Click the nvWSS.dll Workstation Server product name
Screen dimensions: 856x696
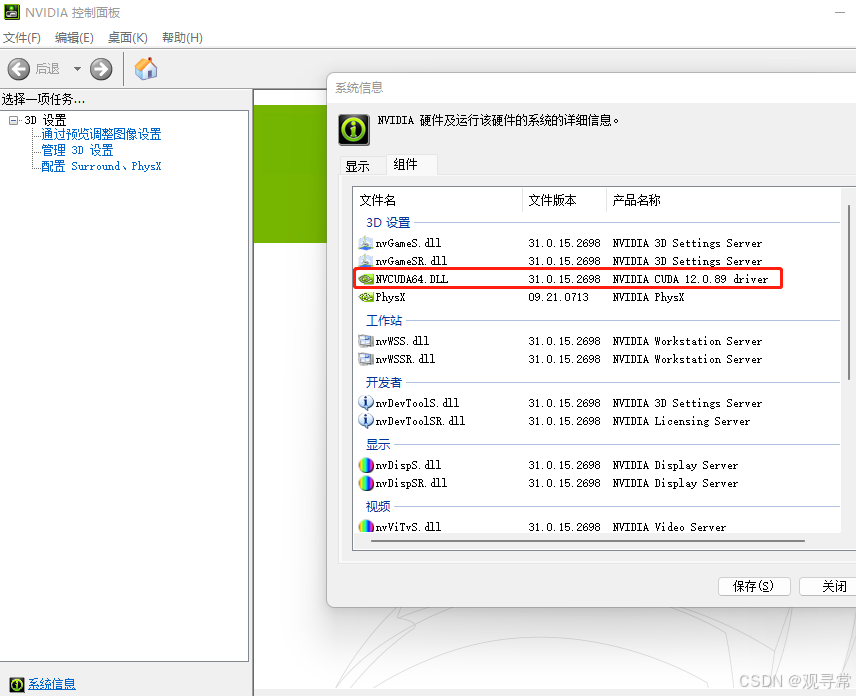687,341
